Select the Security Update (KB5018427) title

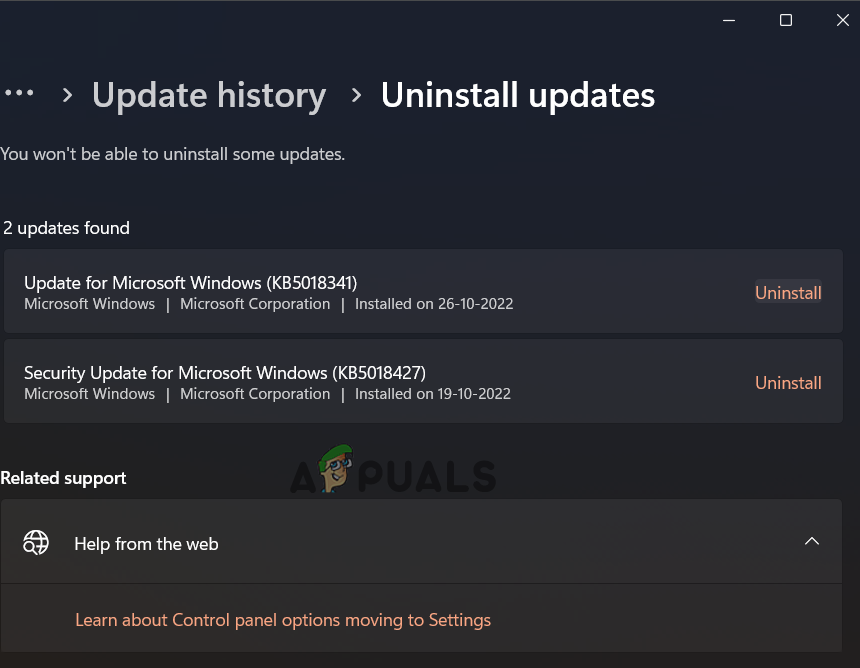(225, 372)
